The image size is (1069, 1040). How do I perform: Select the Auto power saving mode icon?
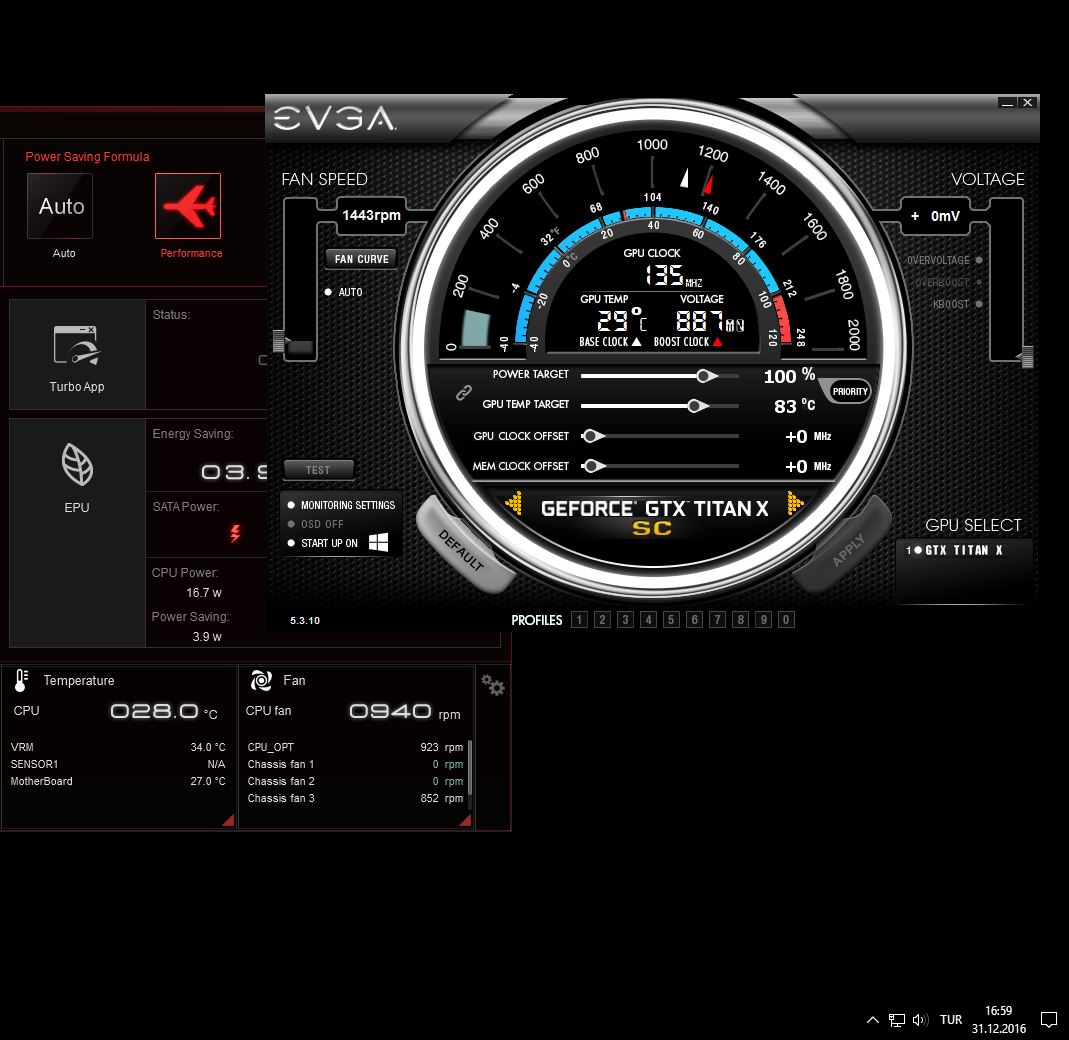tap(60, 206)
